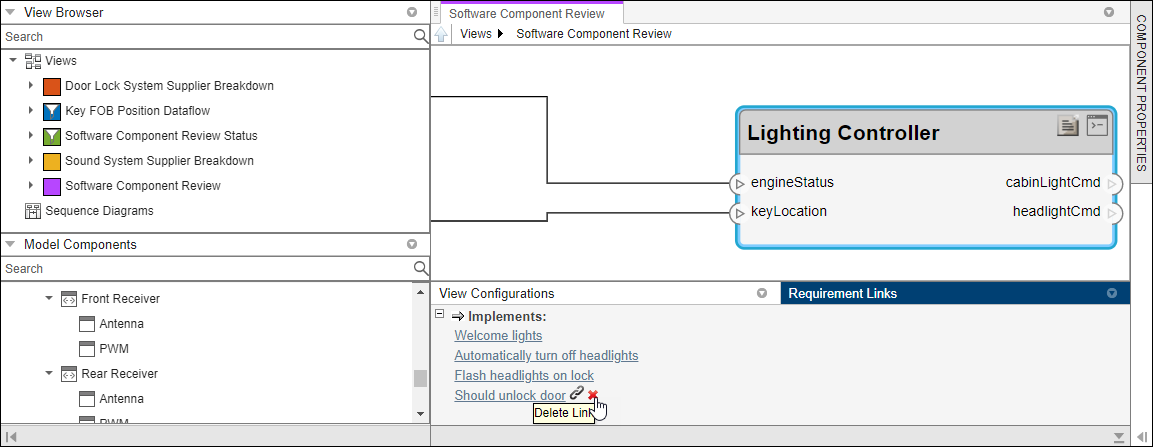Click the console icon on Lighting Controller

click(x=1097, y=125)
